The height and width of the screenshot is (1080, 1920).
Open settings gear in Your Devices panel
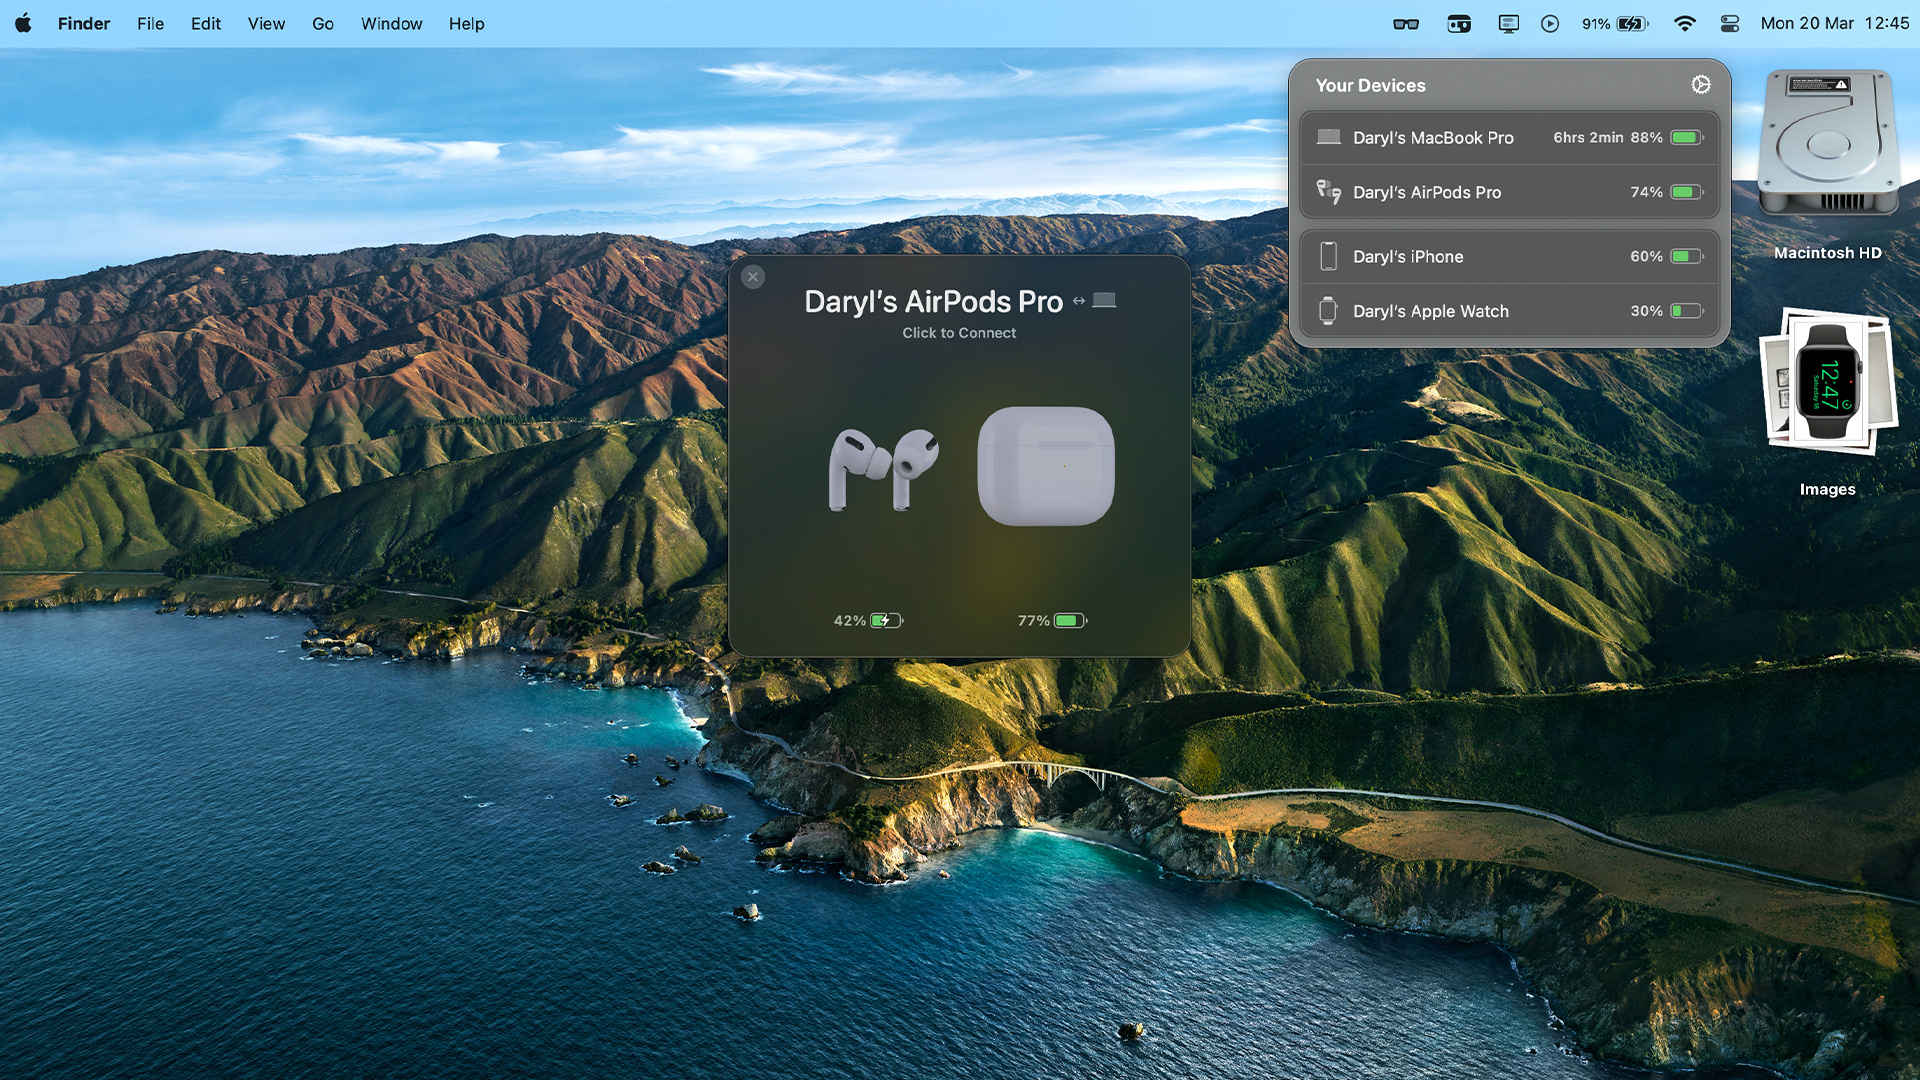(1700, 85)
